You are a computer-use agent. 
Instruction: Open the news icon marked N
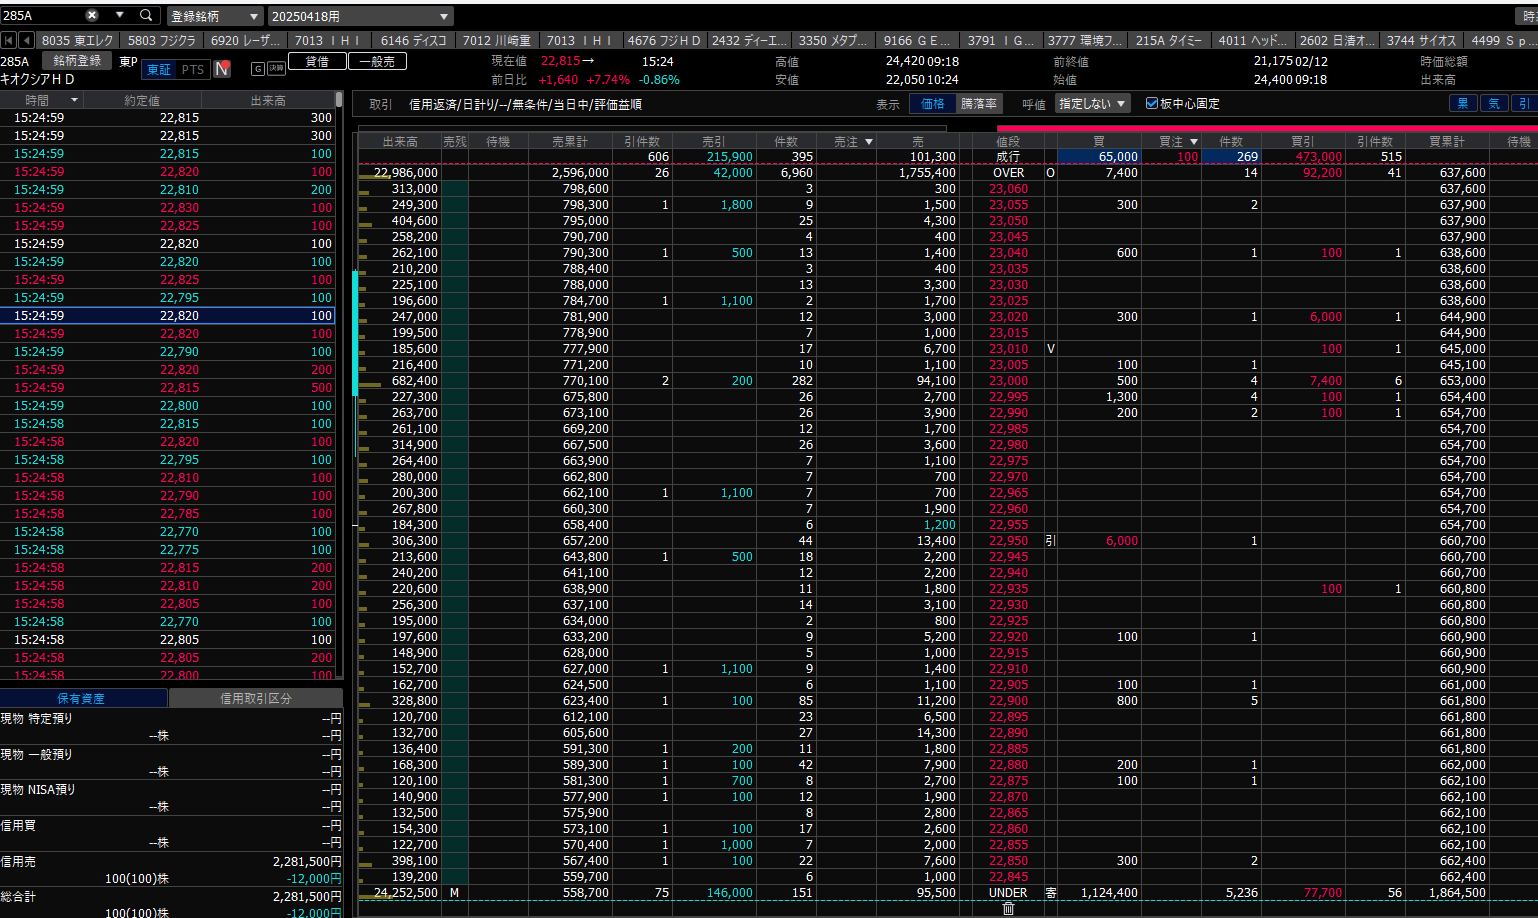pyautogui.click(x=223, y=69)
